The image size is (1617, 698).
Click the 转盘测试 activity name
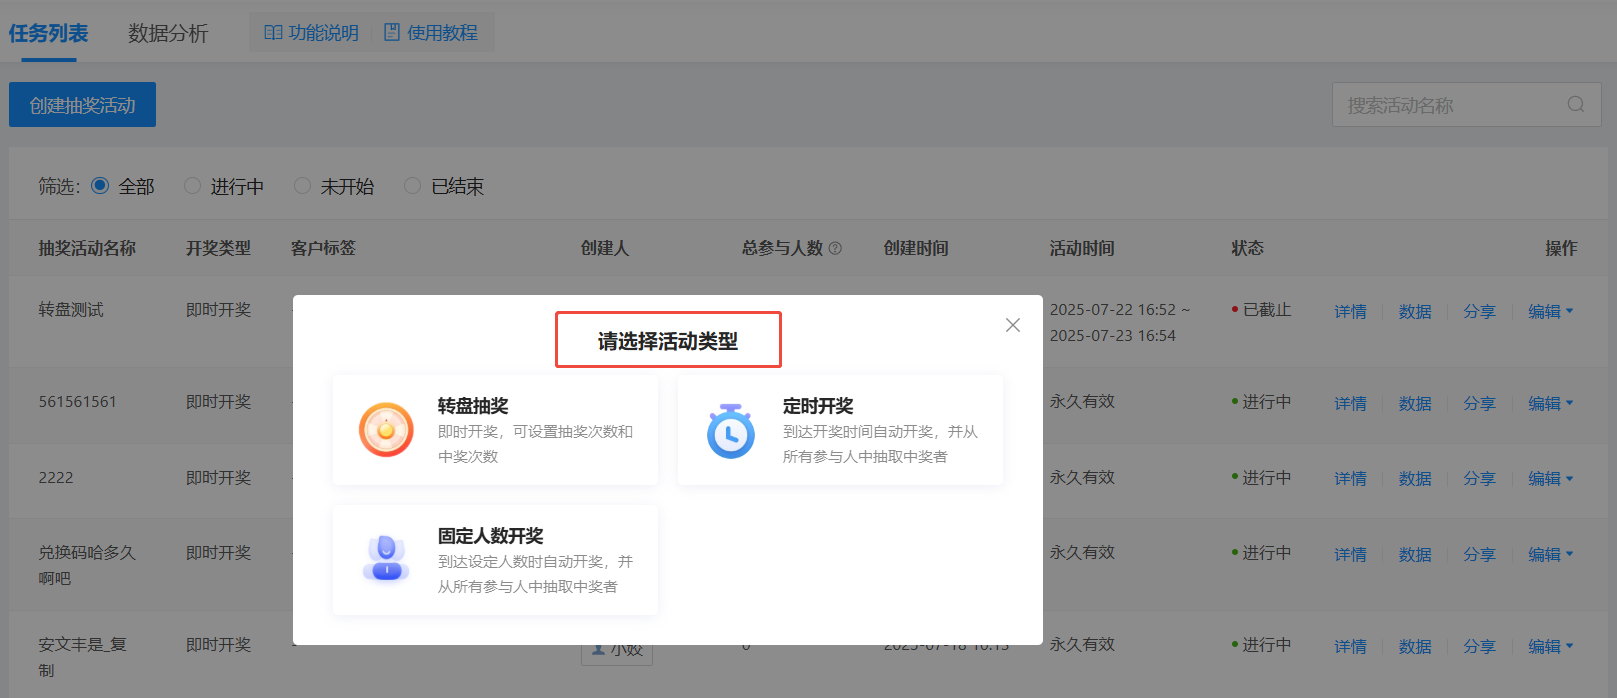tap(71, 310)
